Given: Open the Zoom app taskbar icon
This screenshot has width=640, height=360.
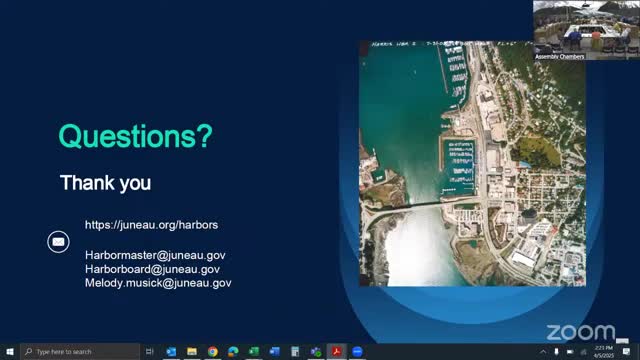Looking at the screenshot, I should coord(357,351).
